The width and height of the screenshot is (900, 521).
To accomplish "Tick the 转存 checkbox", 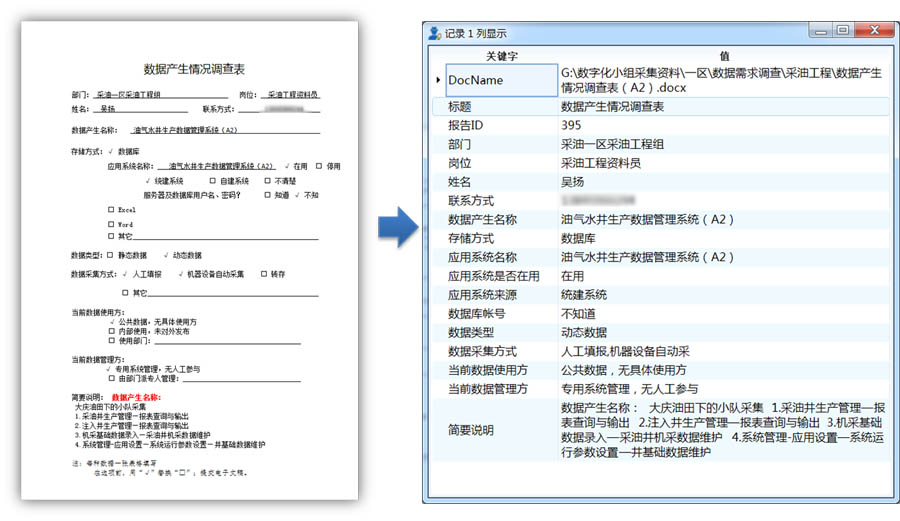I will [x=264, y=274].
